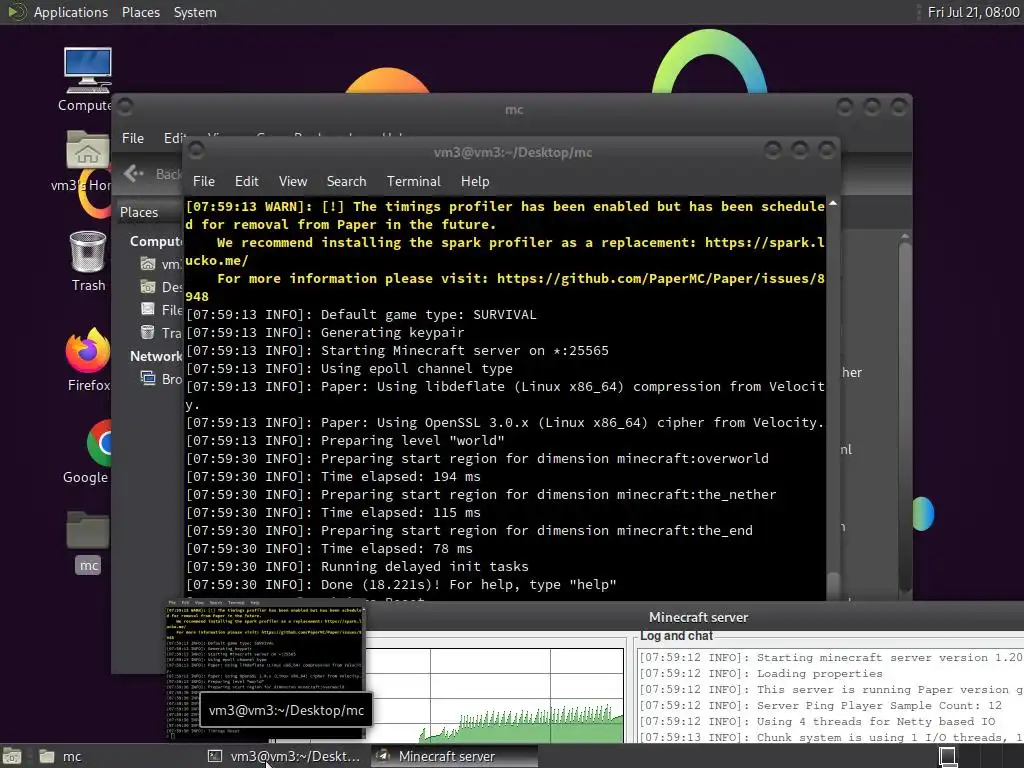Switch to vm3@vm3 terminal taskbar button
Image resolution: width=1024 pixels, height=768 pixels.
[284, 756]
